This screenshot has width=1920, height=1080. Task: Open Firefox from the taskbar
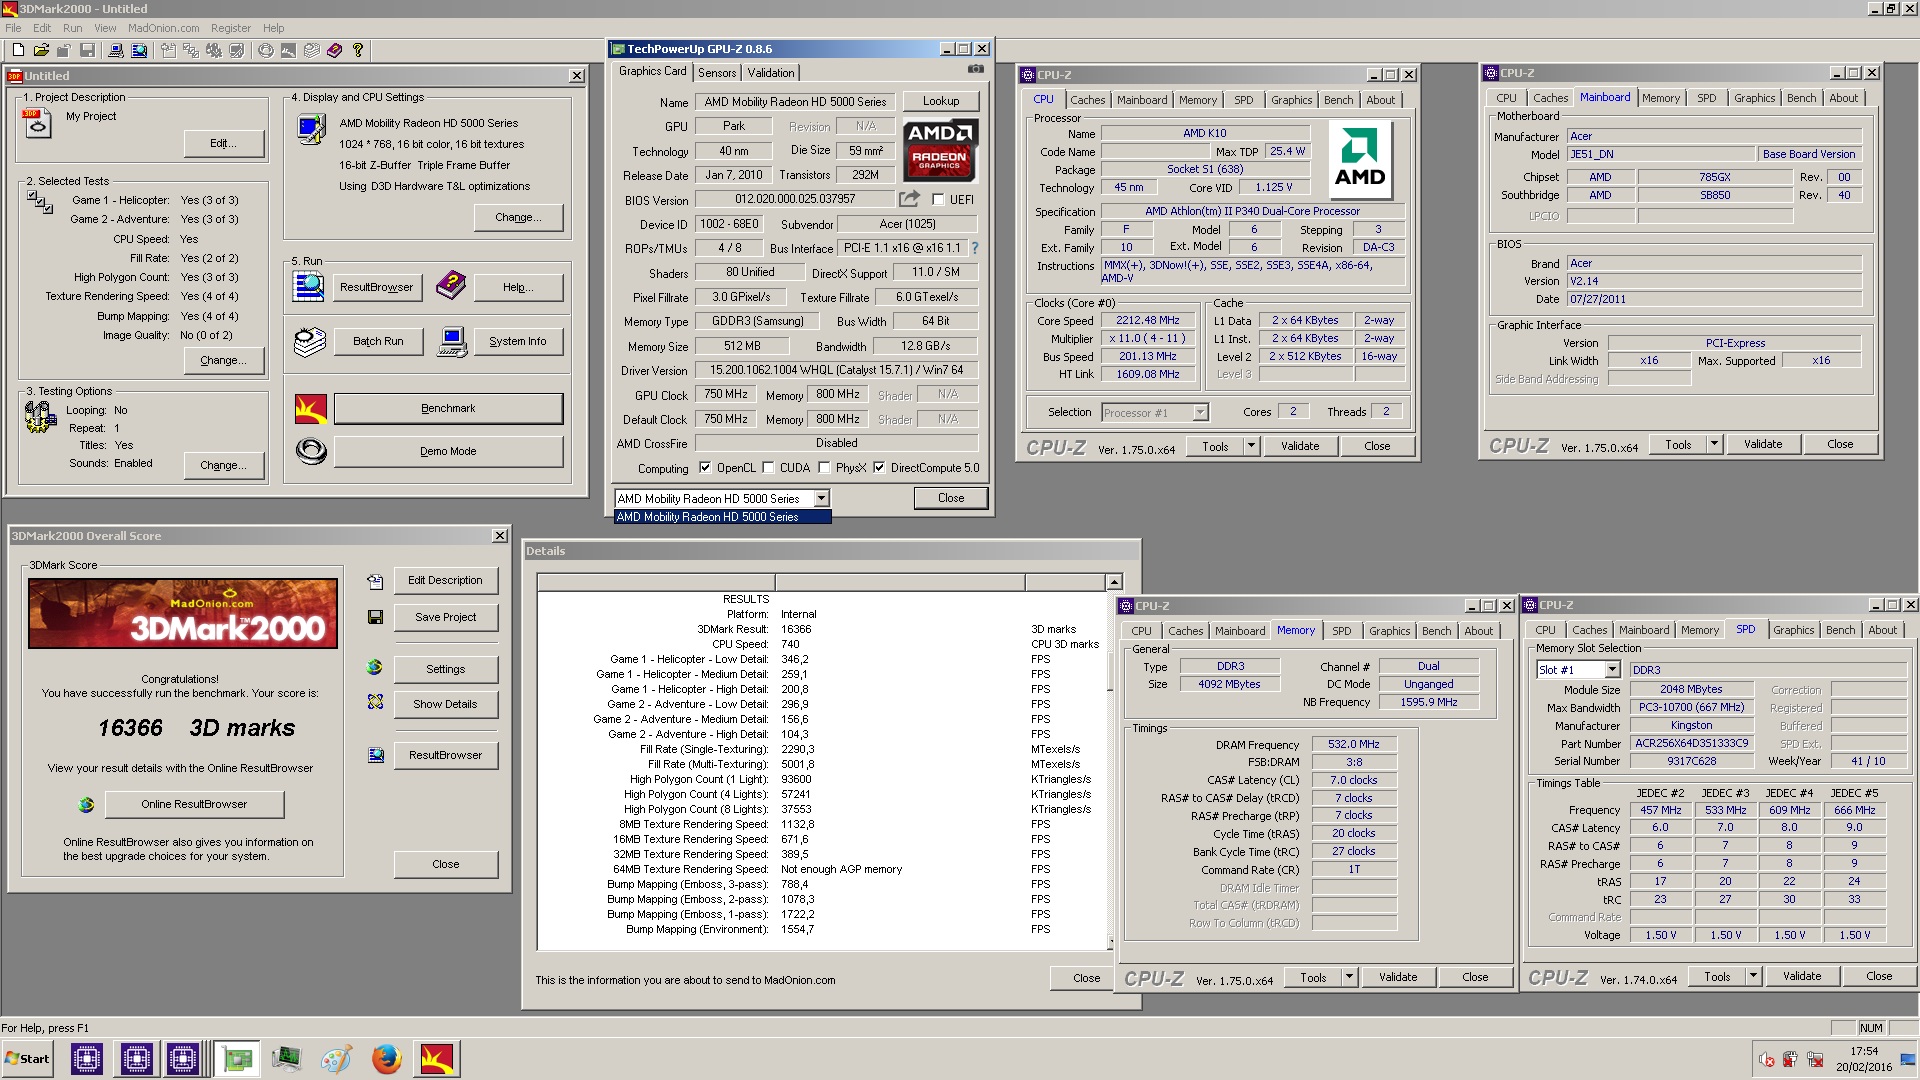[386, 1059]
